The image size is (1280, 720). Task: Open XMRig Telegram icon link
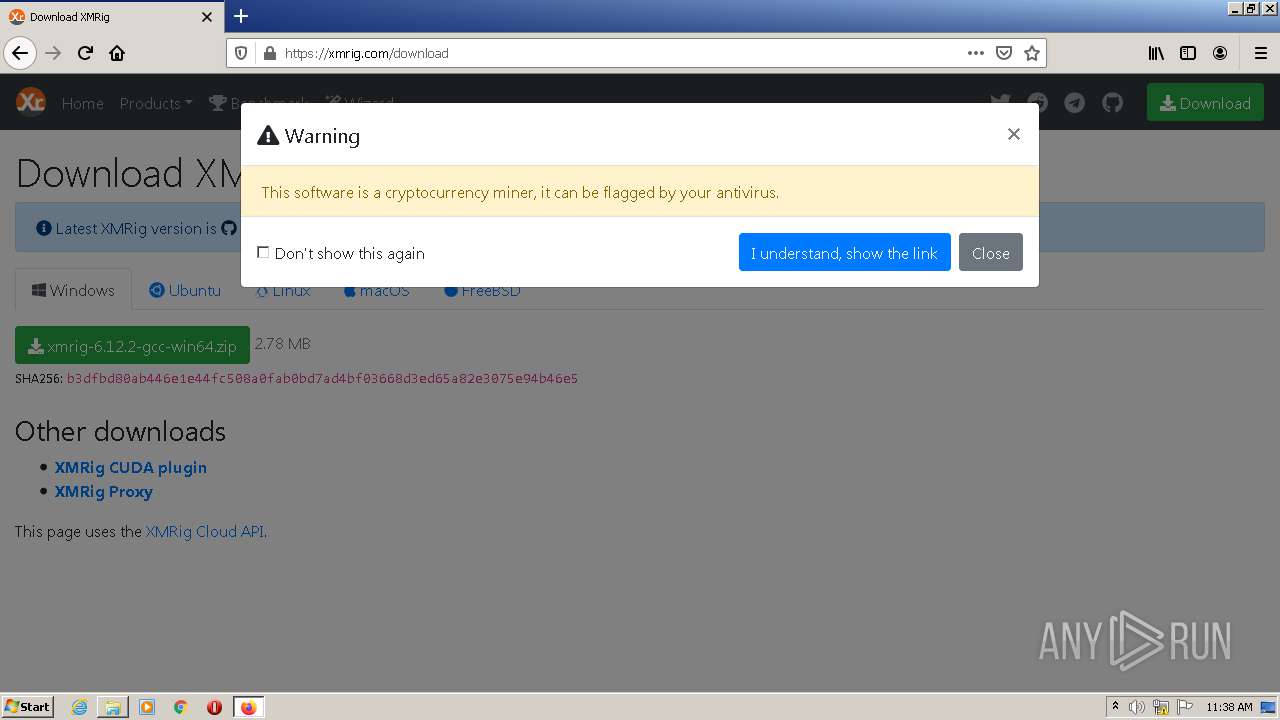click(1075, 102)
